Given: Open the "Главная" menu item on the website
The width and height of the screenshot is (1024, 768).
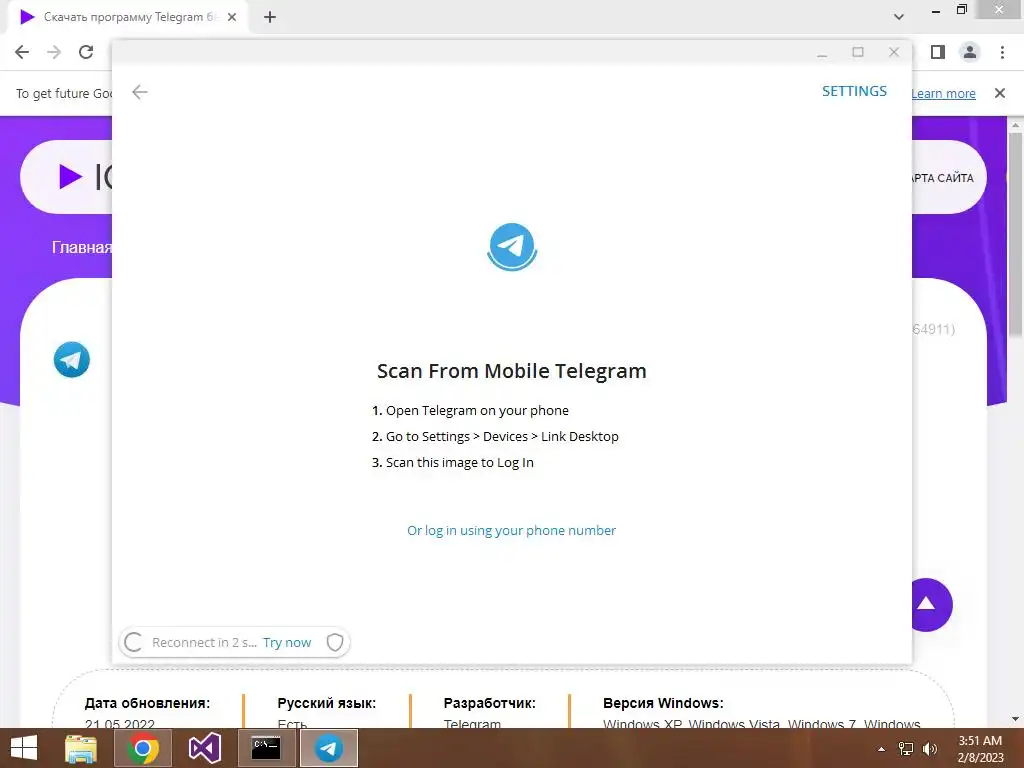Looking at the screenshot, I should (x=81, y=248).
